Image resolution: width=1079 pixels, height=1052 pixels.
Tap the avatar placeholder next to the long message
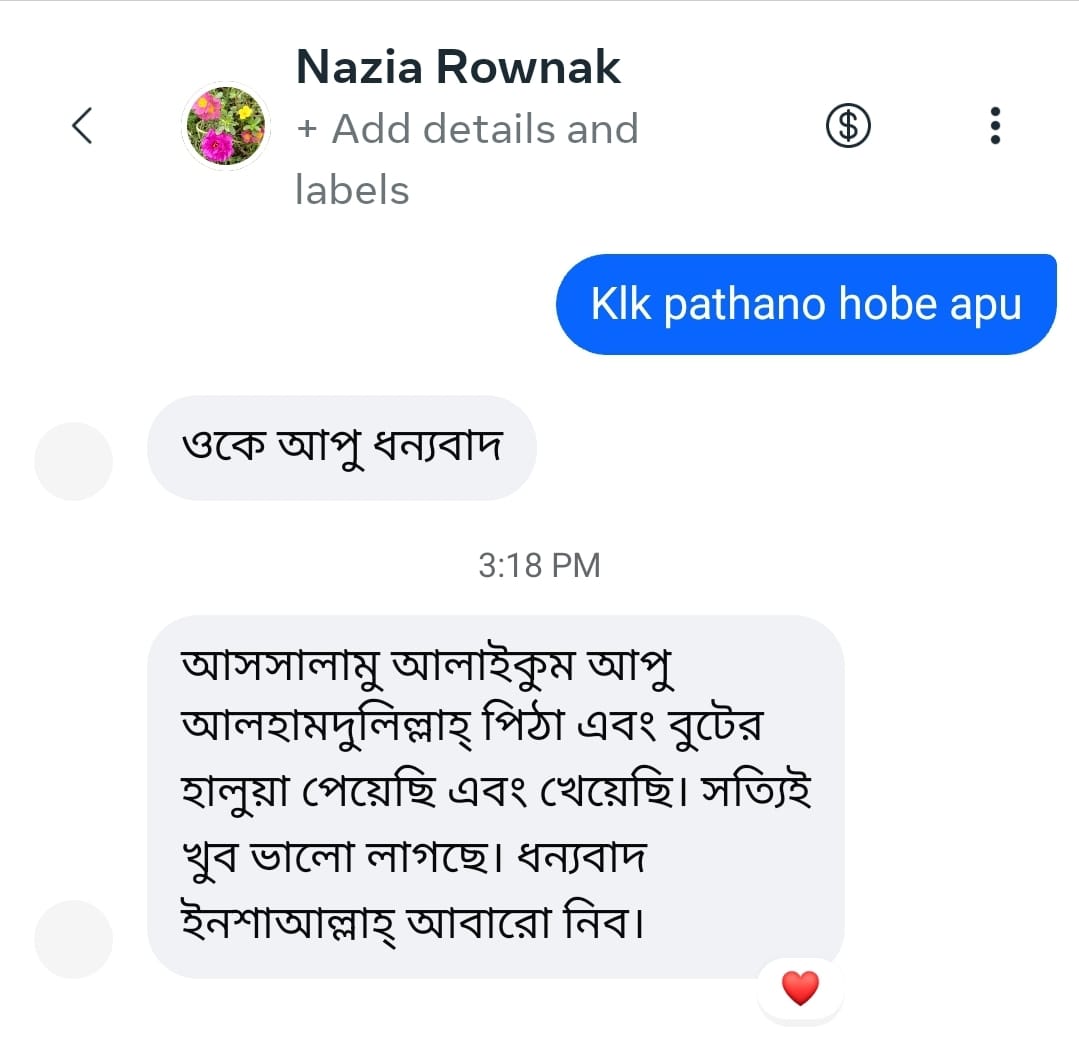click(72, 938)
